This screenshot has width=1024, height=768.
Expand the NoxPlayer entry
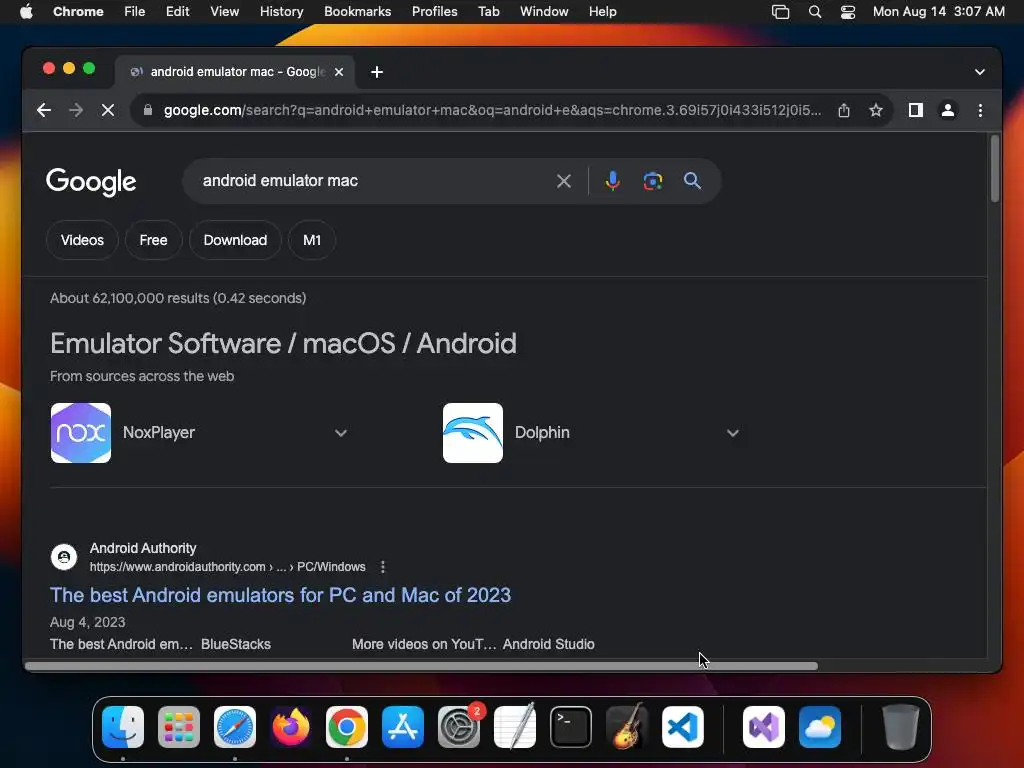click(x=341, y=433)
